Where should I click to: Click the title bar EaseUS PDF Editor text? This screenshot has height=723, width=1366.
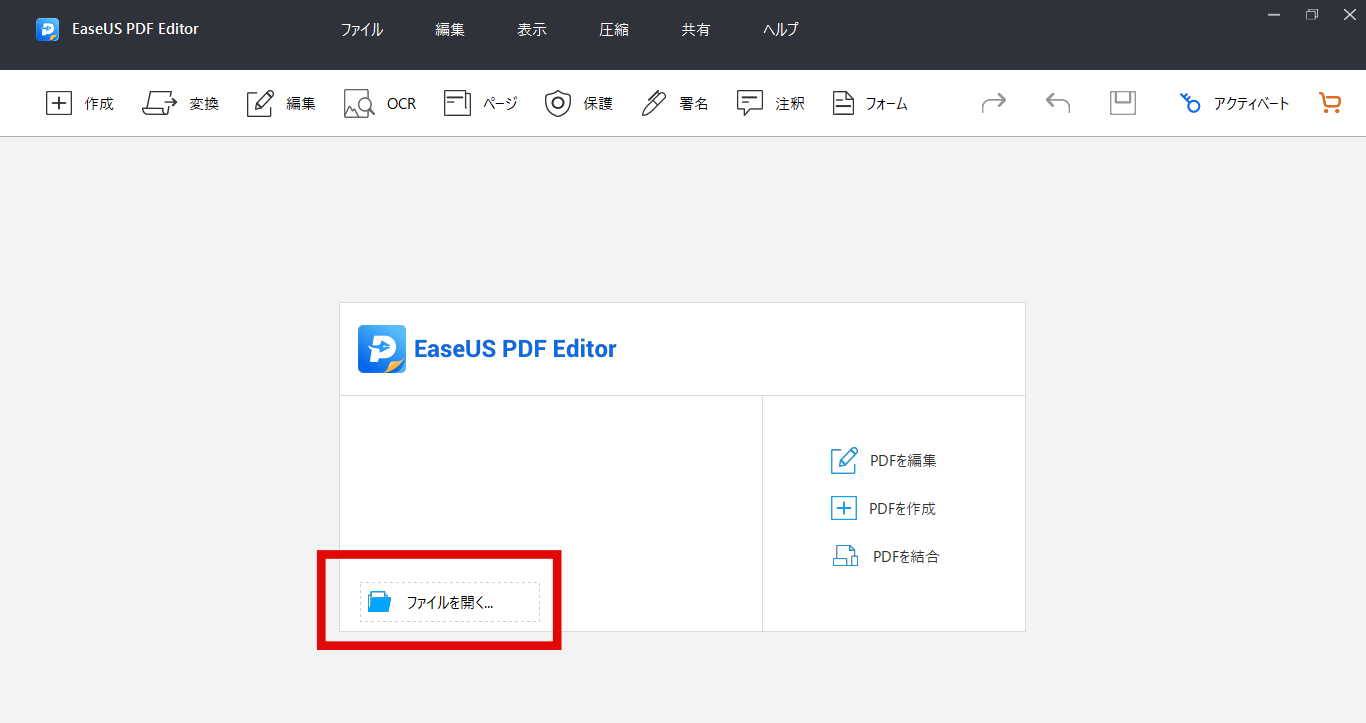click(x=135, y=29)
